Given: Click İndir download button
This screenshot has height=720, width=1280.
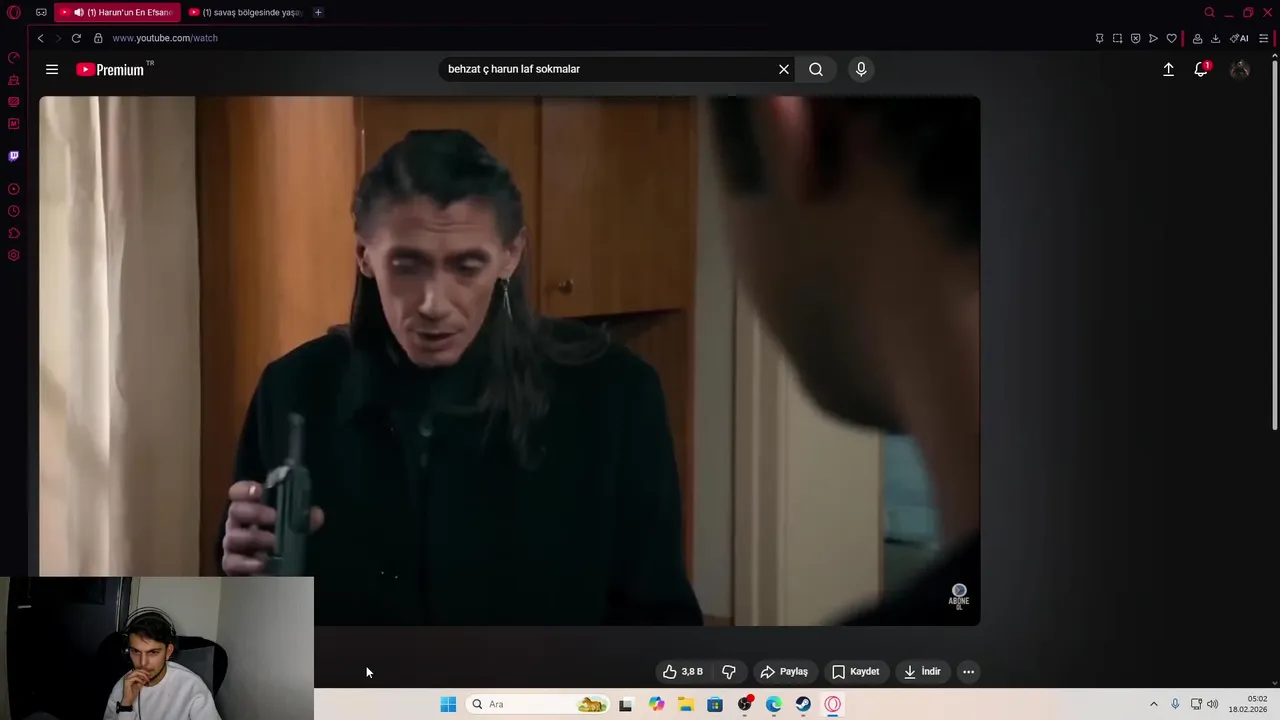Looking at the screenshot, I should coord(922,672).
